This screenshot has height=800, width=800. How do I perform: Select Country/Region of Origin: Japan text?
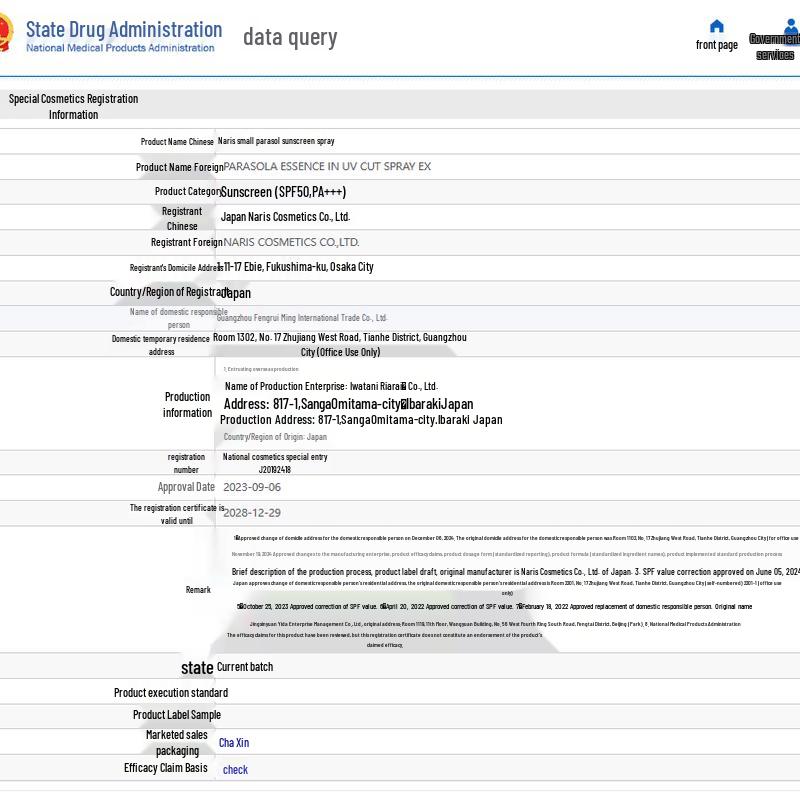point(275,437)
